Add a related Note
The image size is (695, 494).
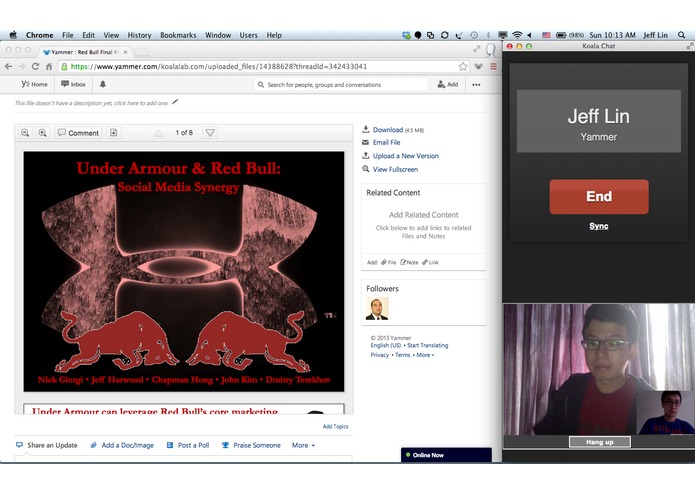coord(409,262)
